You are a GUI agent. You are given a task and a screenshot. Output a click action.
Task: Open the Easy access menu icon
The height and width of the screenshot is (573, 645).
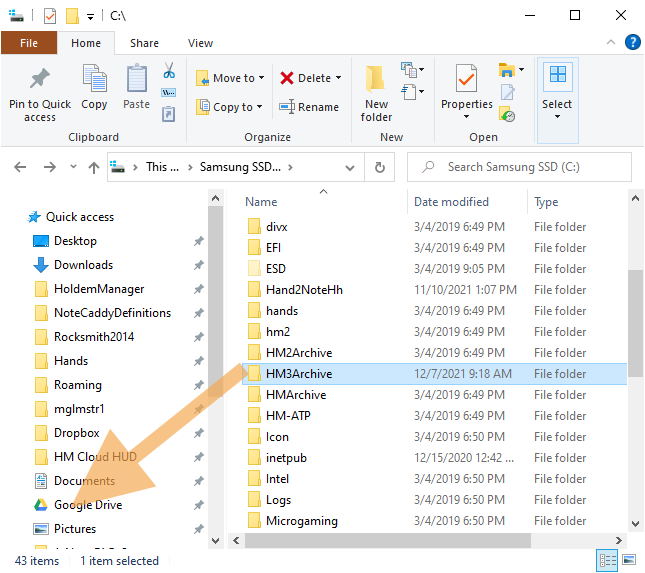point(413,91)
